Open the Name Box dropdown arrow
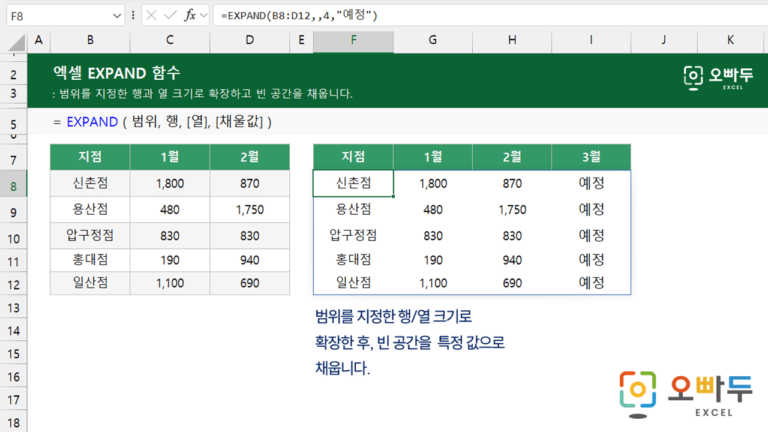Viewport: 768px width, 432px height. [x=117, y=16]
